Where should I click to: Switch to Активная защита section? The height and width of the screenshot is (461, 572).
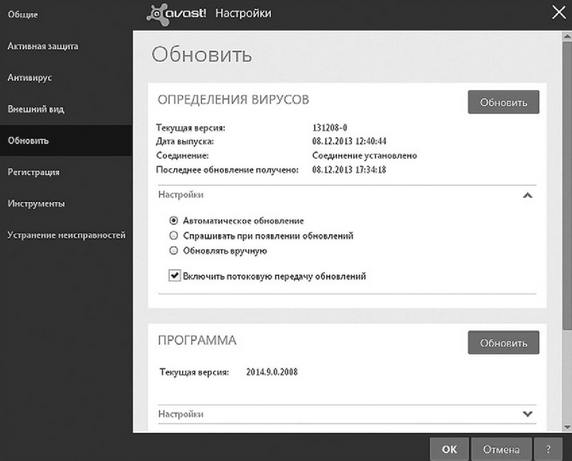pyautogui.click(x=43, y=46)
